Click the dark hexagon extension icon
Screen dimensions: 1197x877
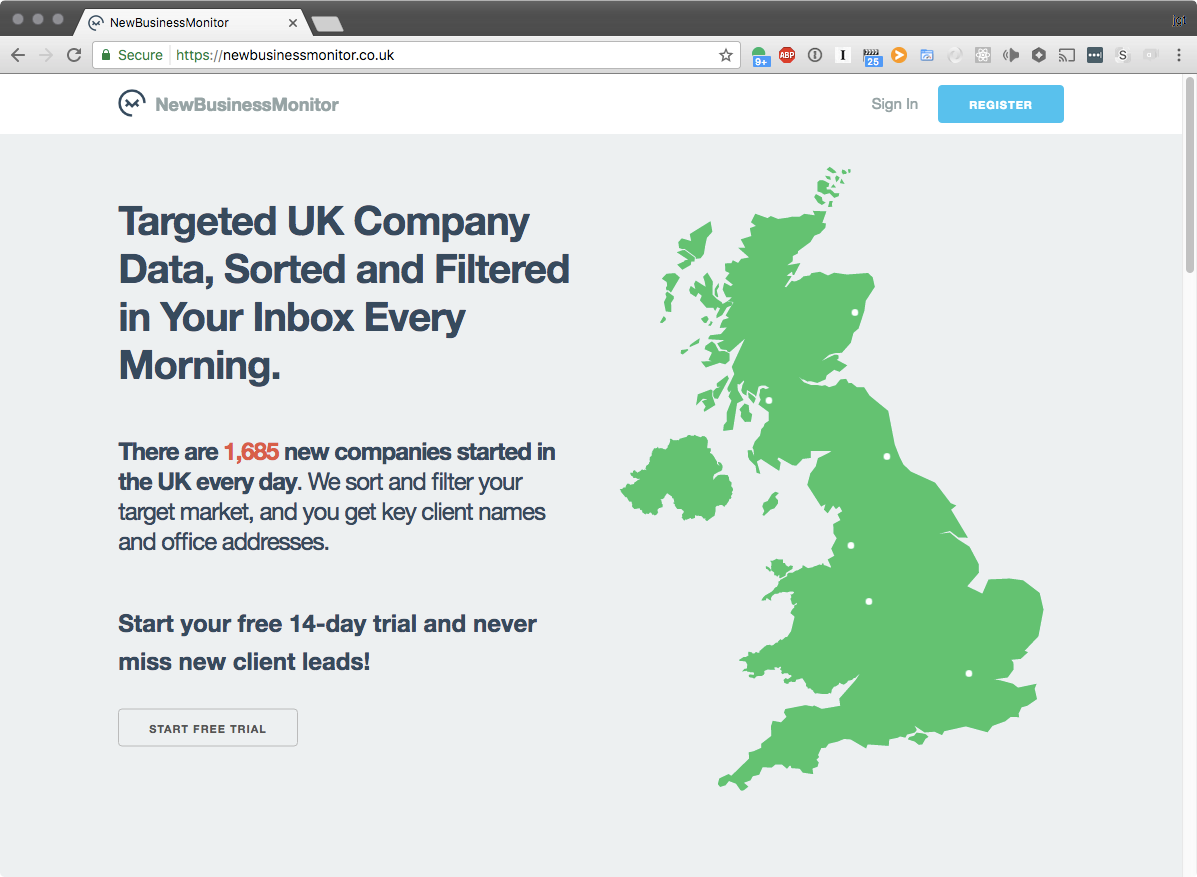tap(1038, 55)
